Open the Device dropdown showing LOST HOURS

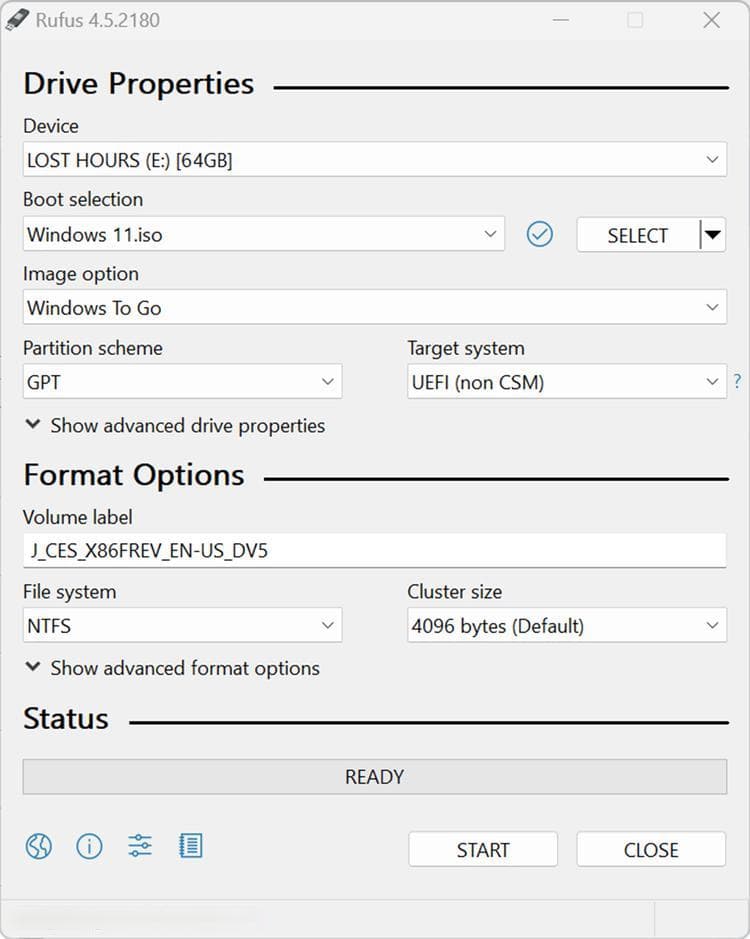click(375, 159)
